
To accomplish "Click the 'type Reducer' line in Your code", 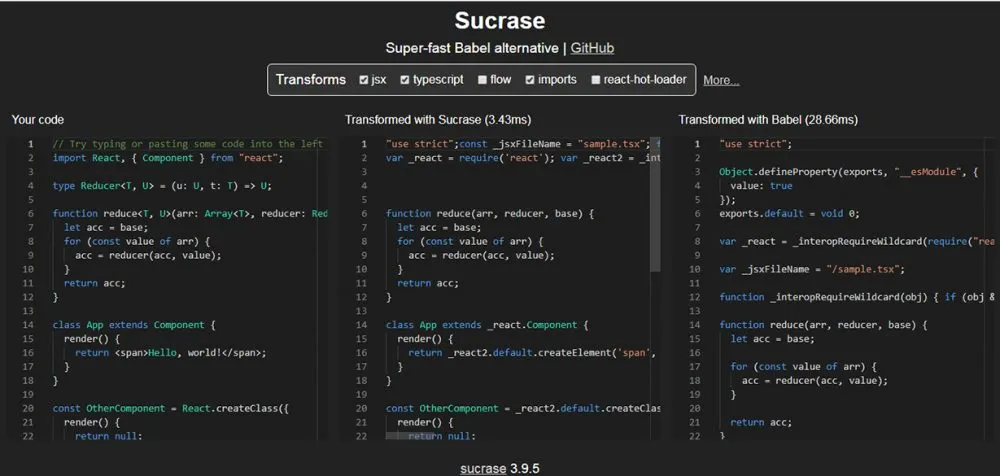I will tap(162, 186).
